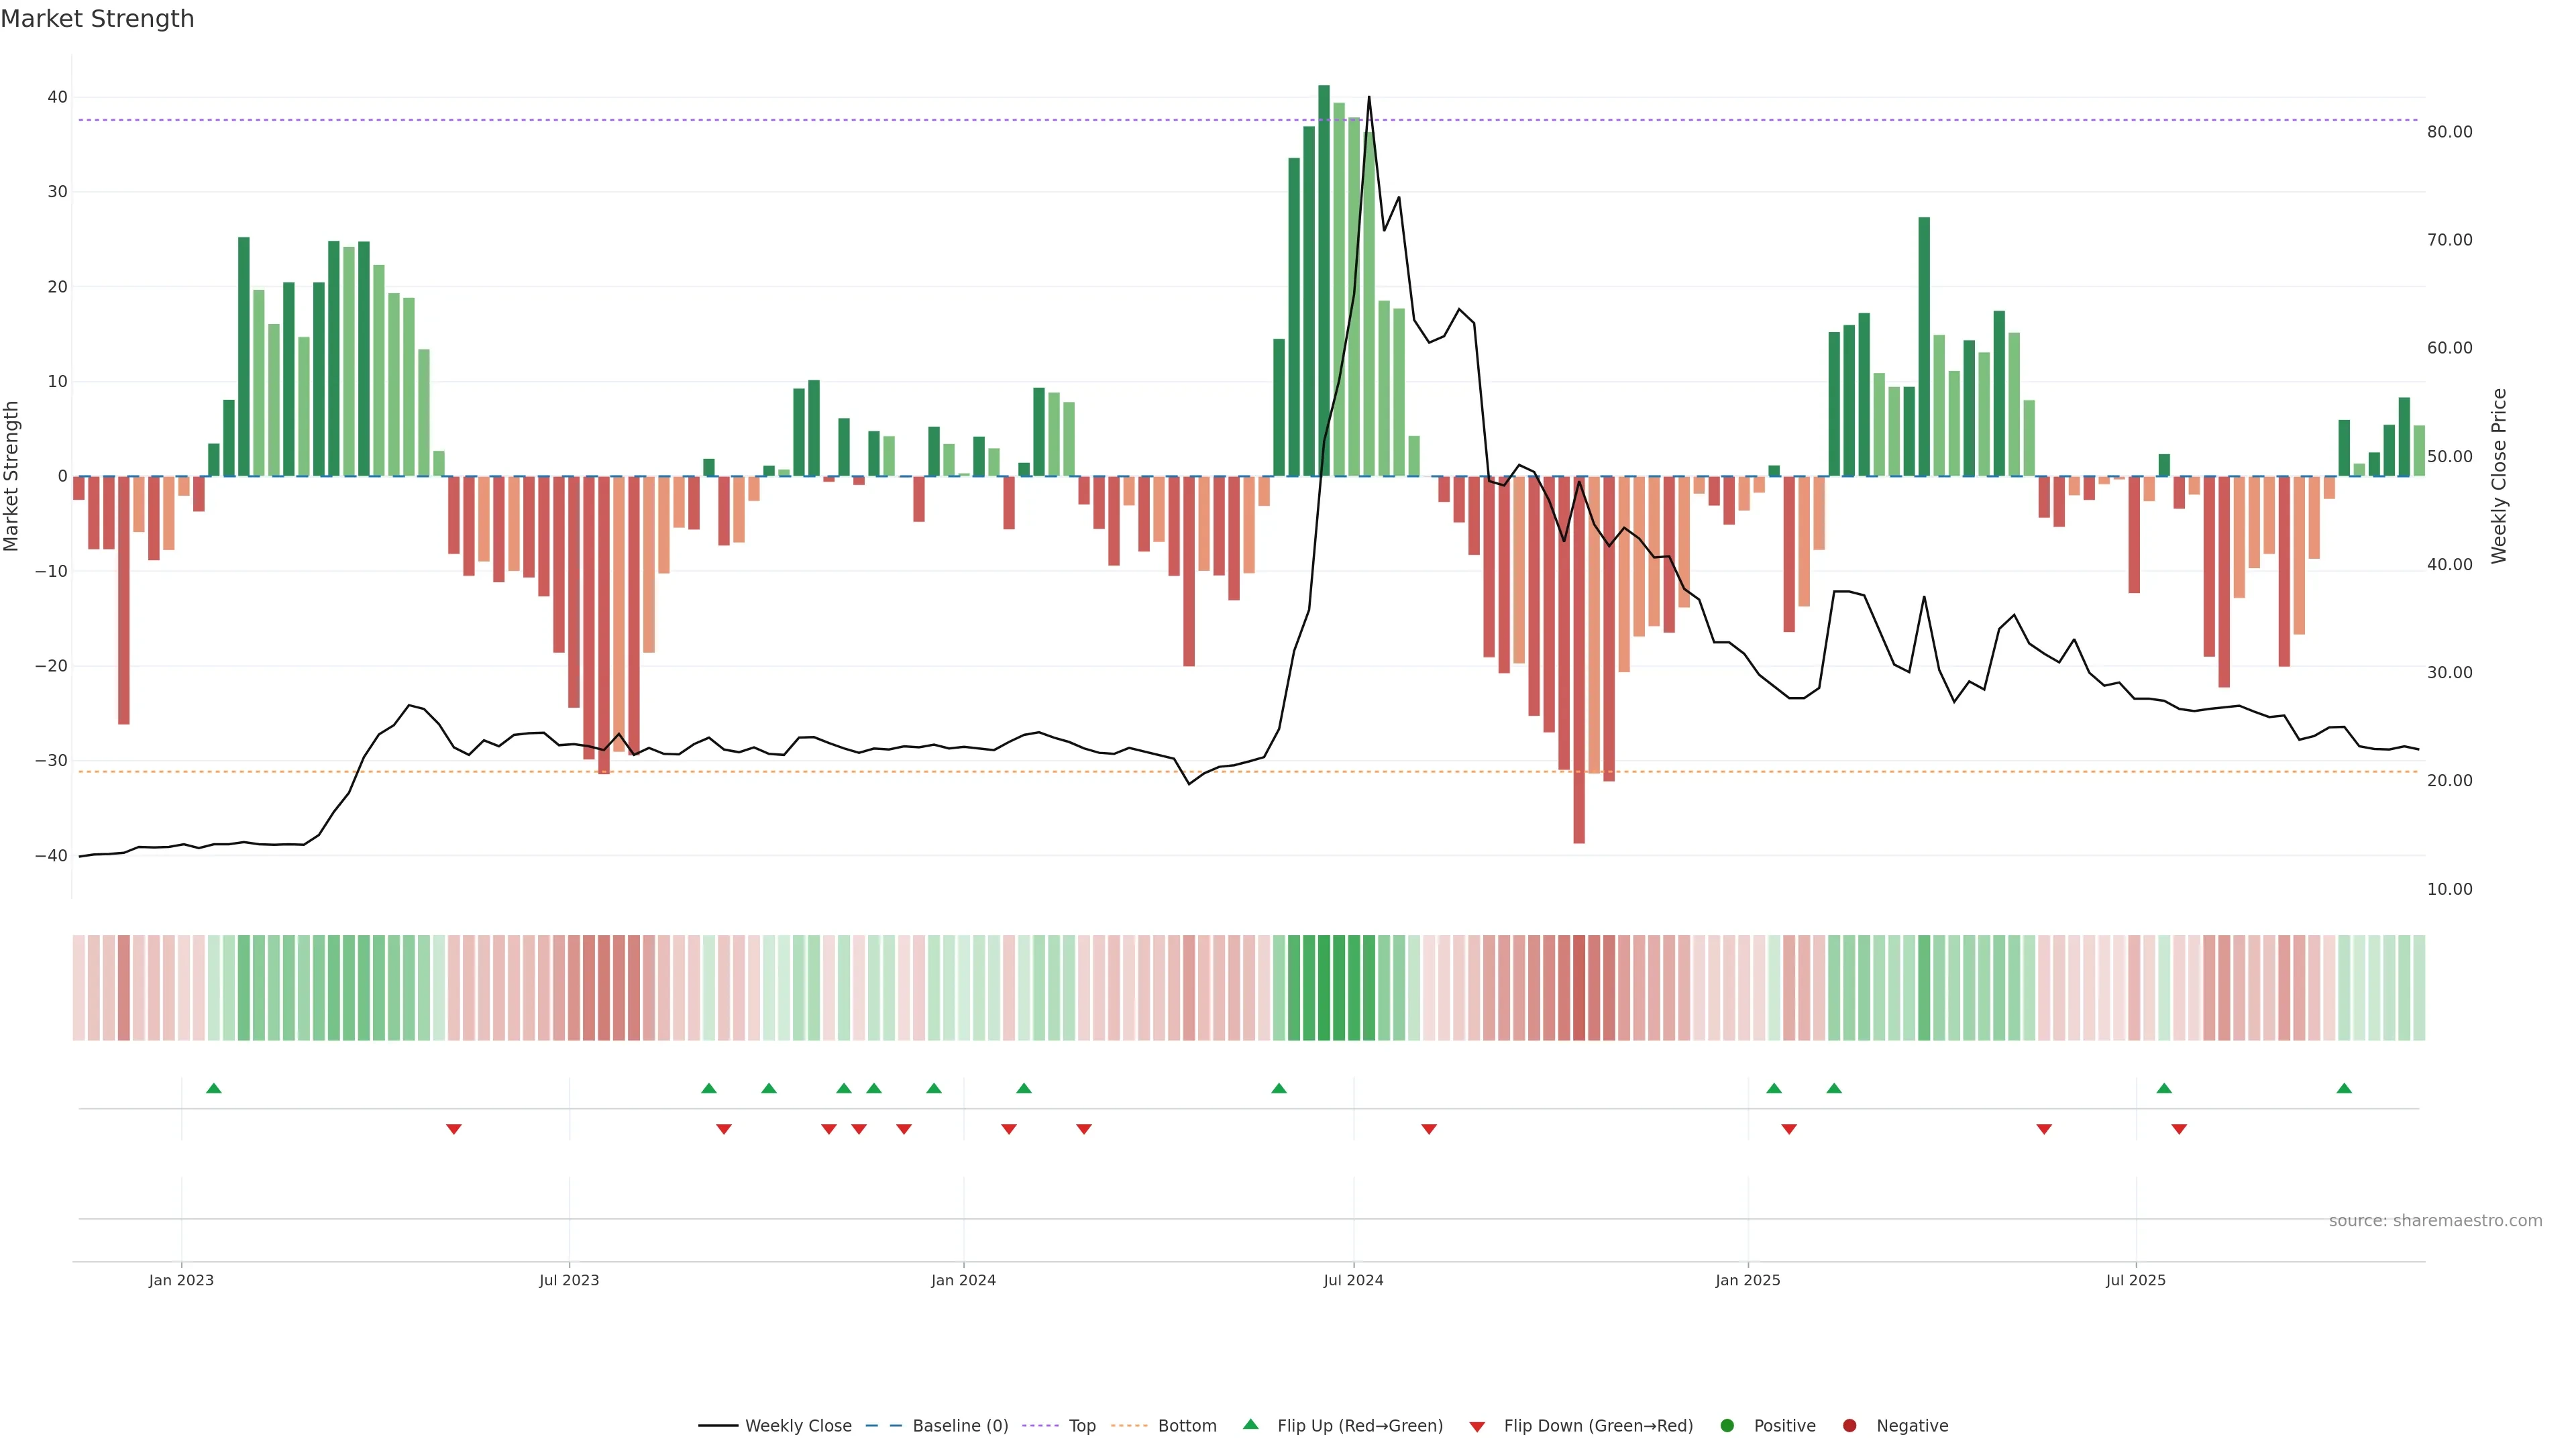
Task: Click the Flip Up green triangle legend icon
Action: pyautogui.click(x=1250, y=1425)
